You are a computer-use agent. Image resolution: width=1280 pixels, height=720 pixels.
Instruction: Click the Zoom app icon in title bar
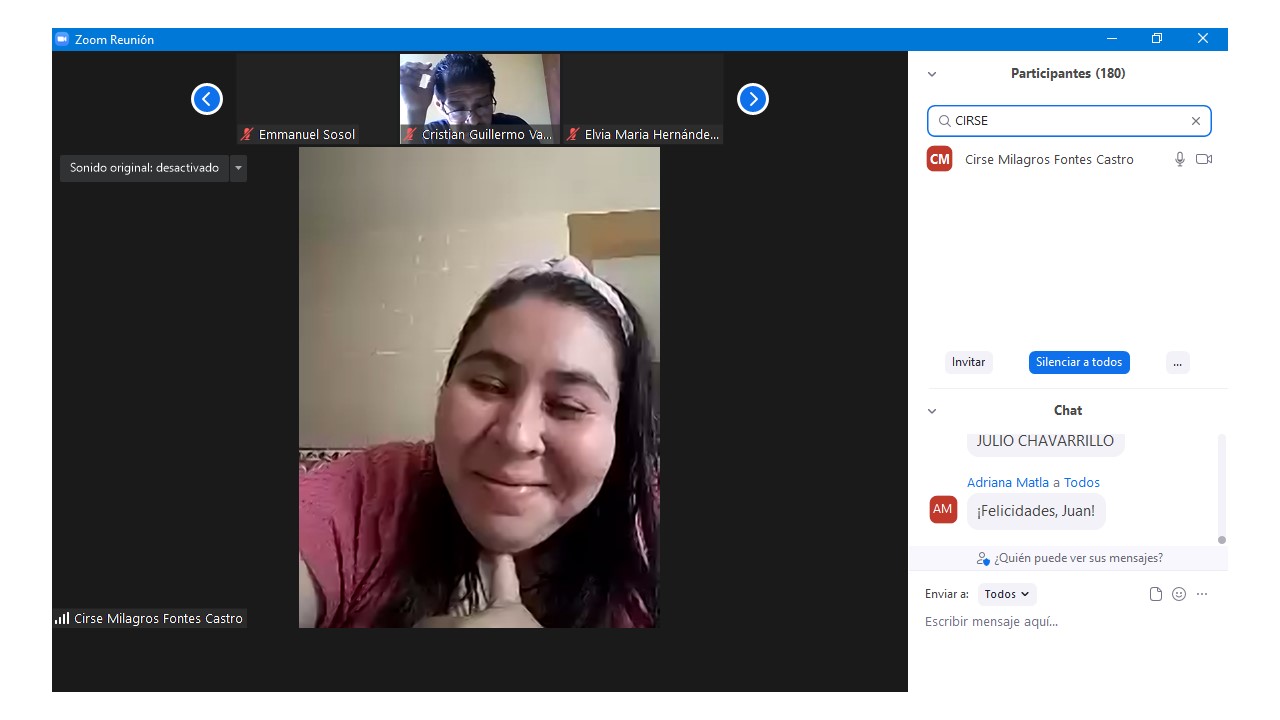pyautogui.click(x=62, y=39)
